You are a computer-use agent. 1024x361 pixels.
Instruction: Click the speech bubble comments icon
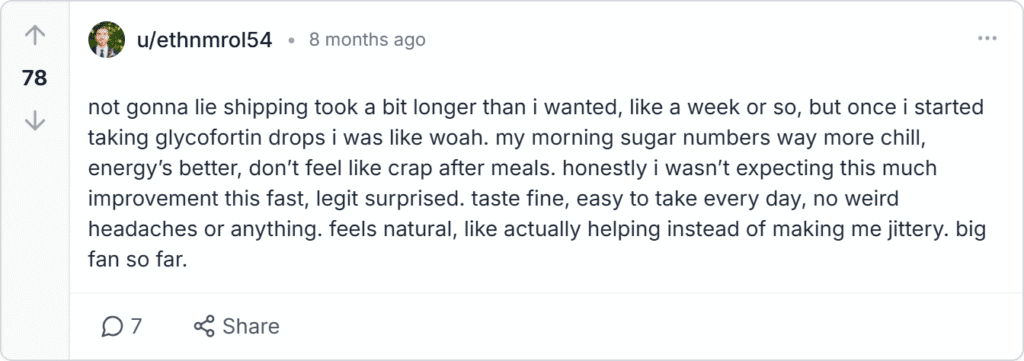[x=112, y=326]
